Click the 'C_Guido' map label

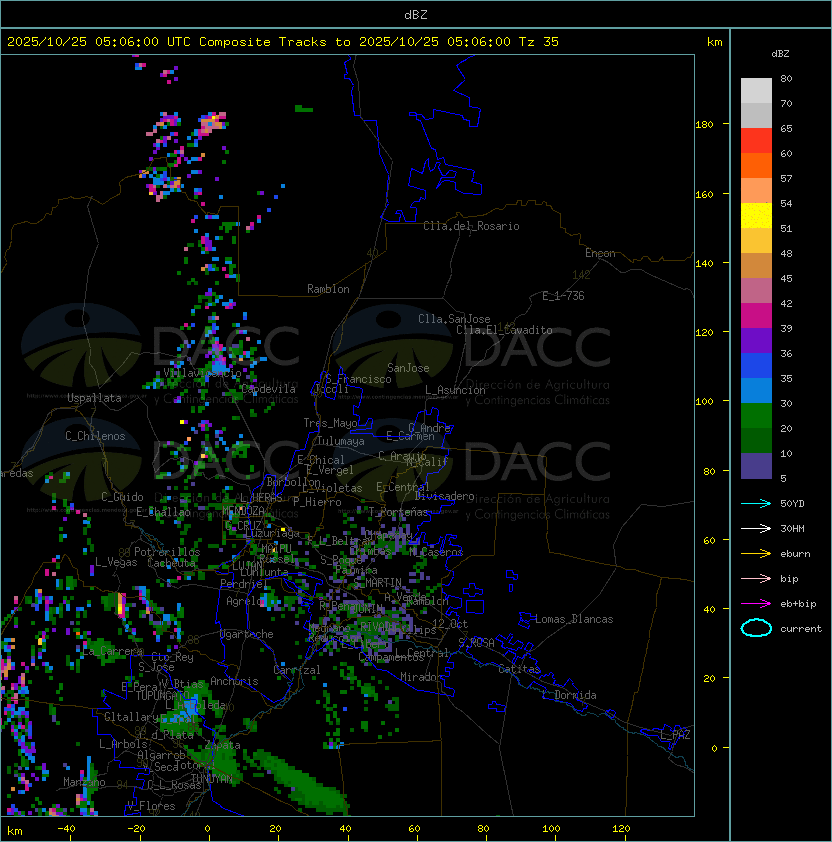[x=122, y=497]
